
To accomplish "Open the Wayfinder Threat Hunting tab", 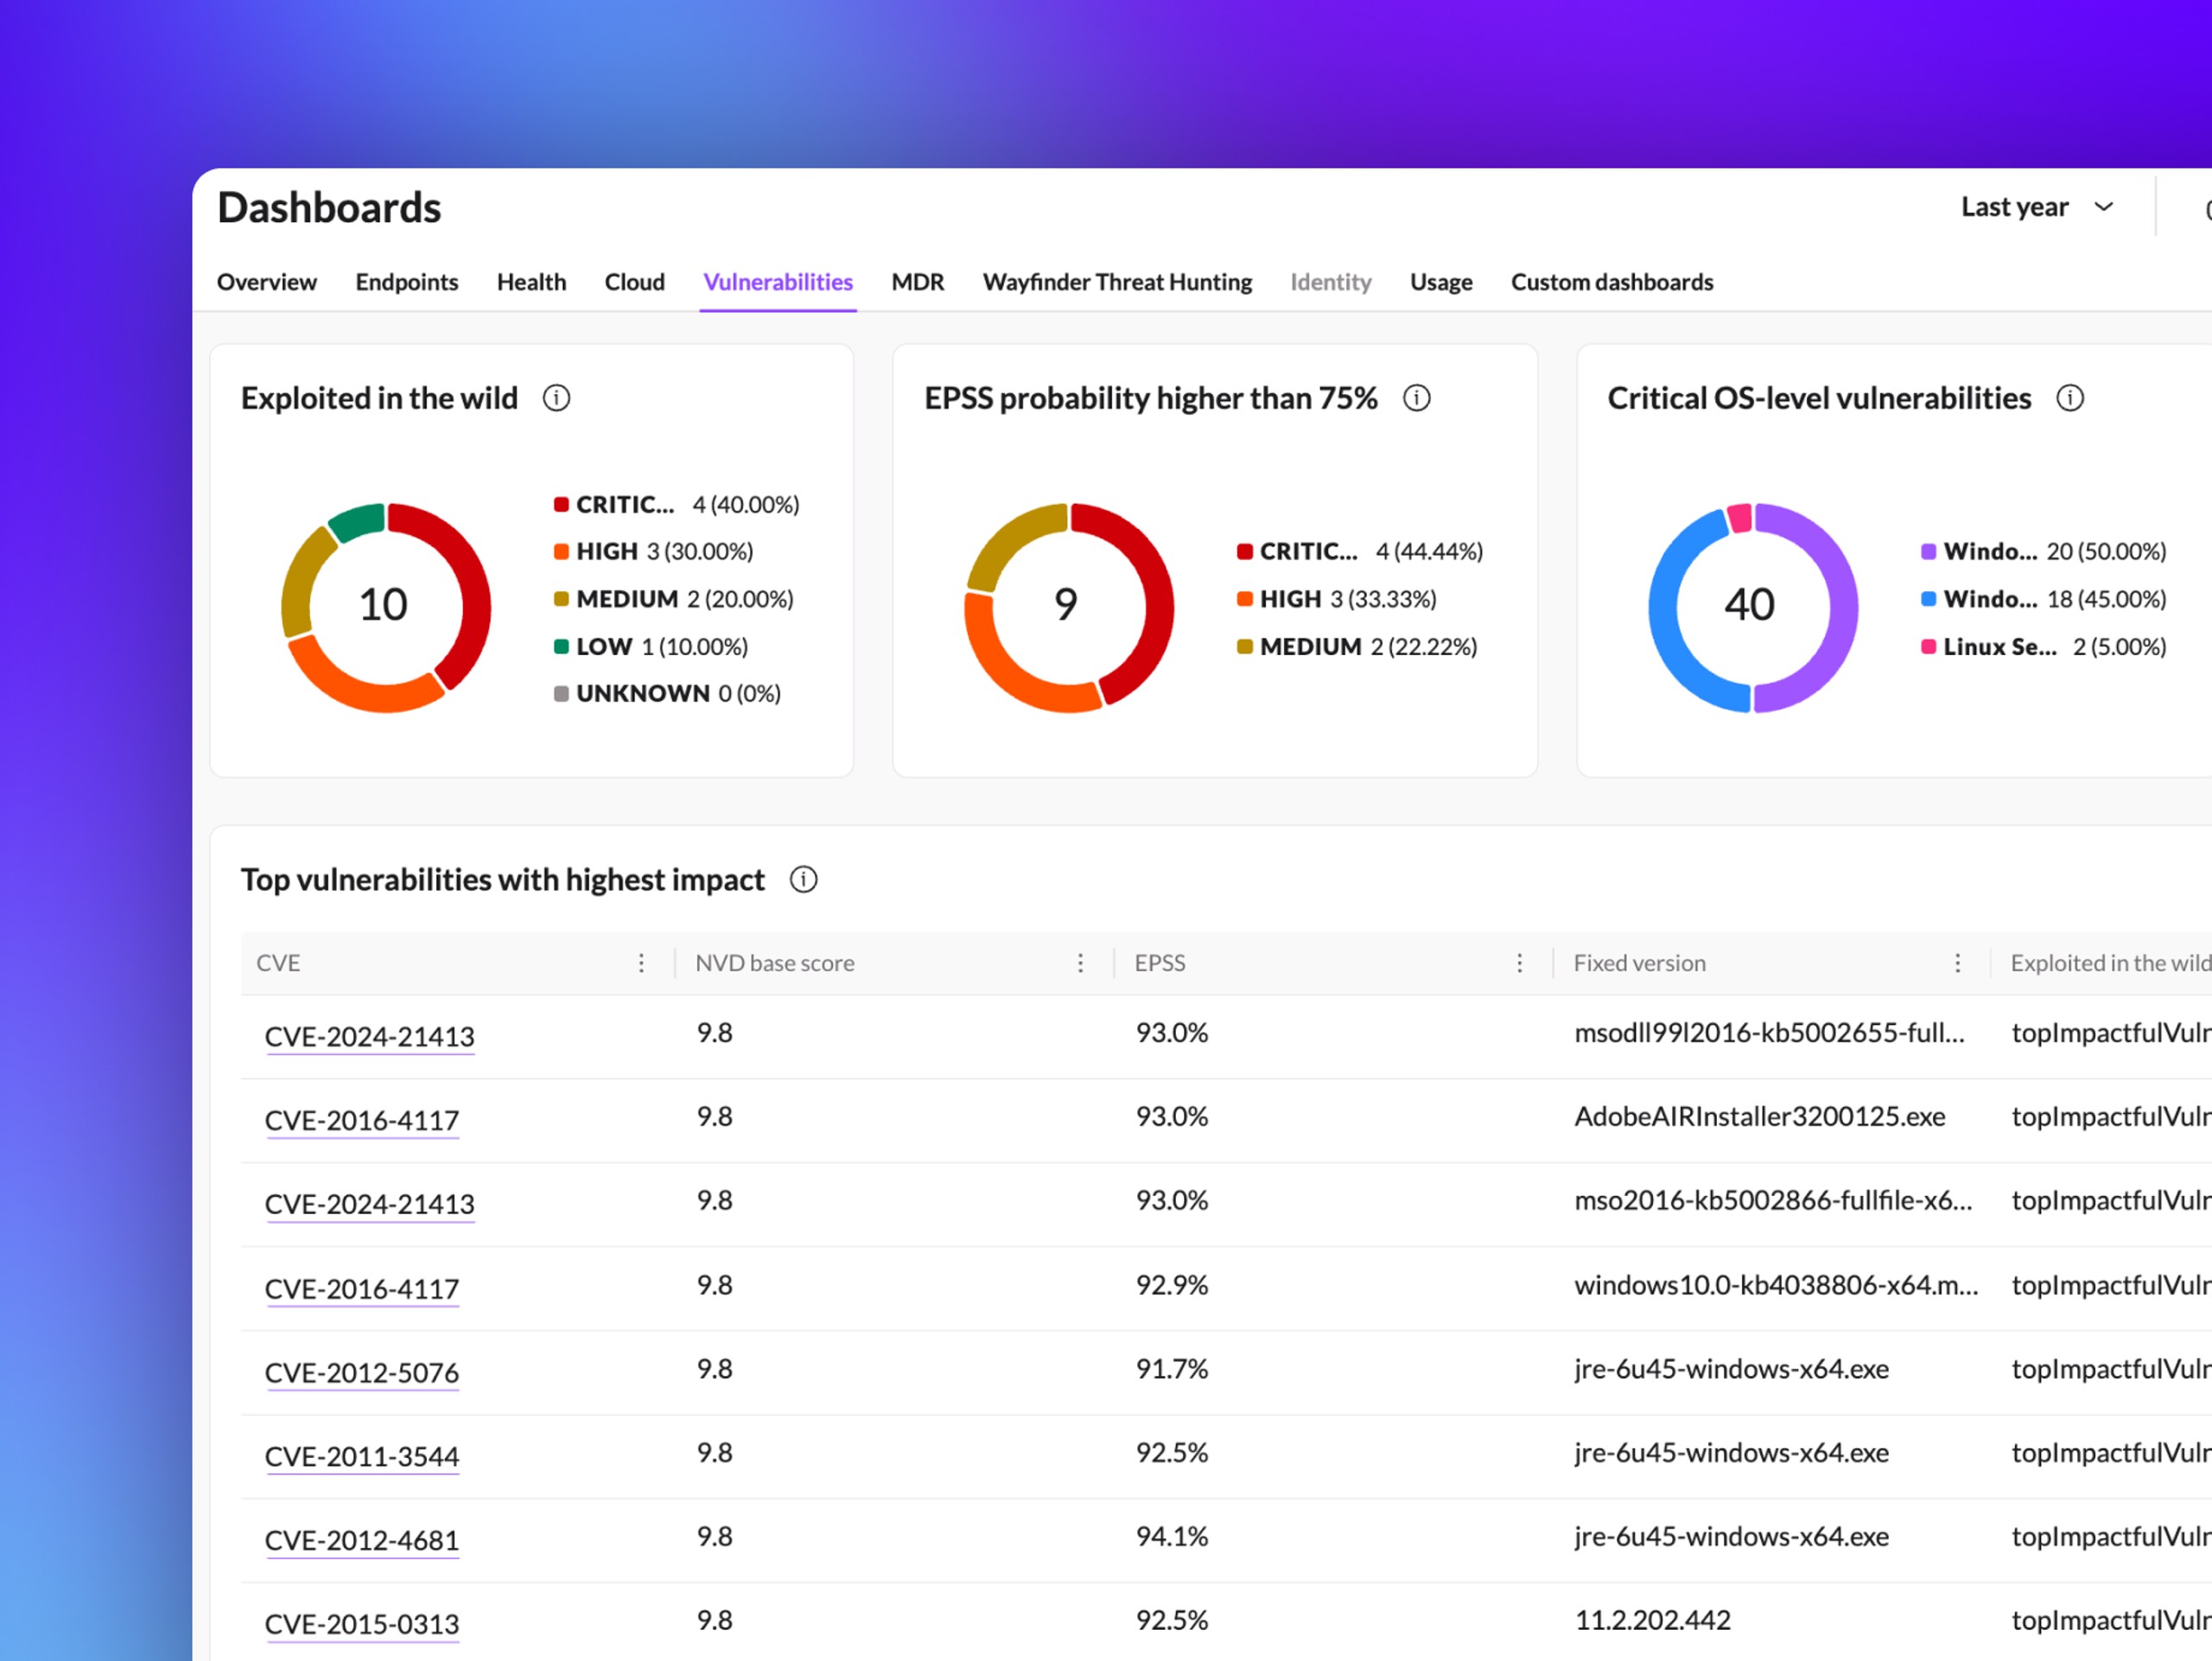I will coord(1117,282).
